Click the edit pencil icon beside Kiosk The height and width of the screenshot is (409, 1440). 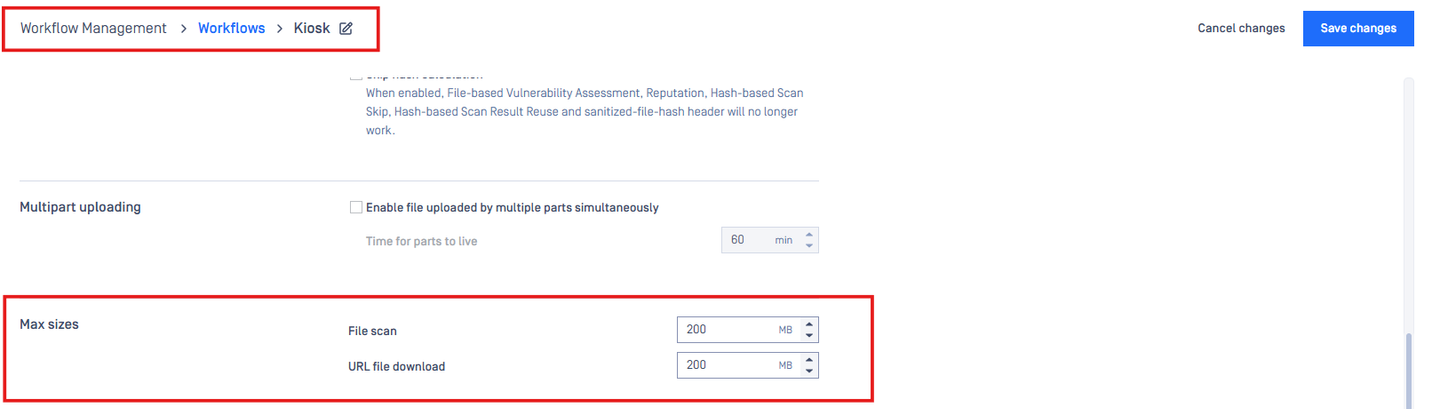click(346, 29)
